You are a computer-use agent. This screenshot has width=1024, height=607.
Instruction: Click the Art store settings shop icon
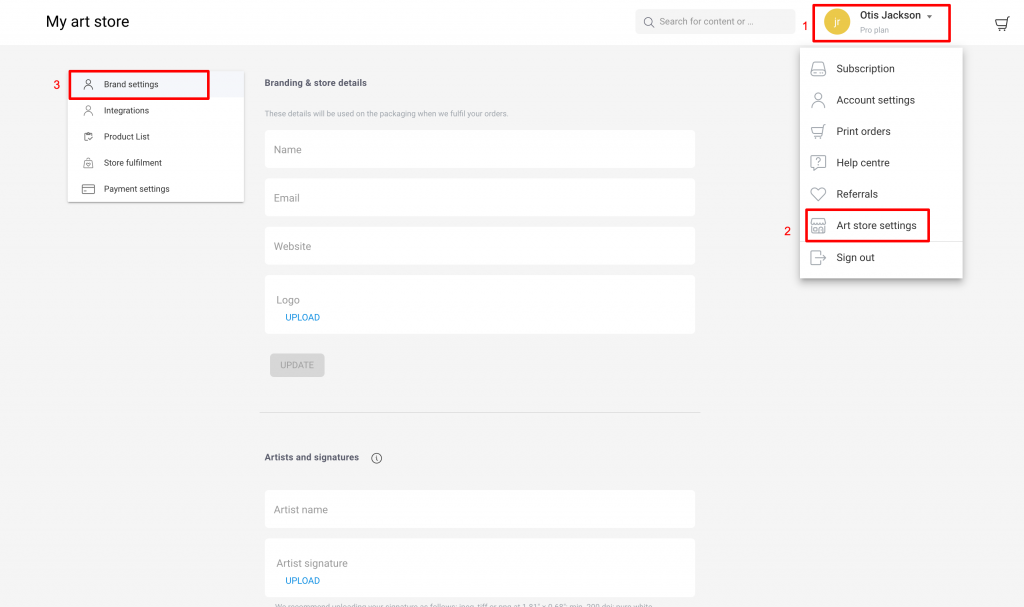818,225
